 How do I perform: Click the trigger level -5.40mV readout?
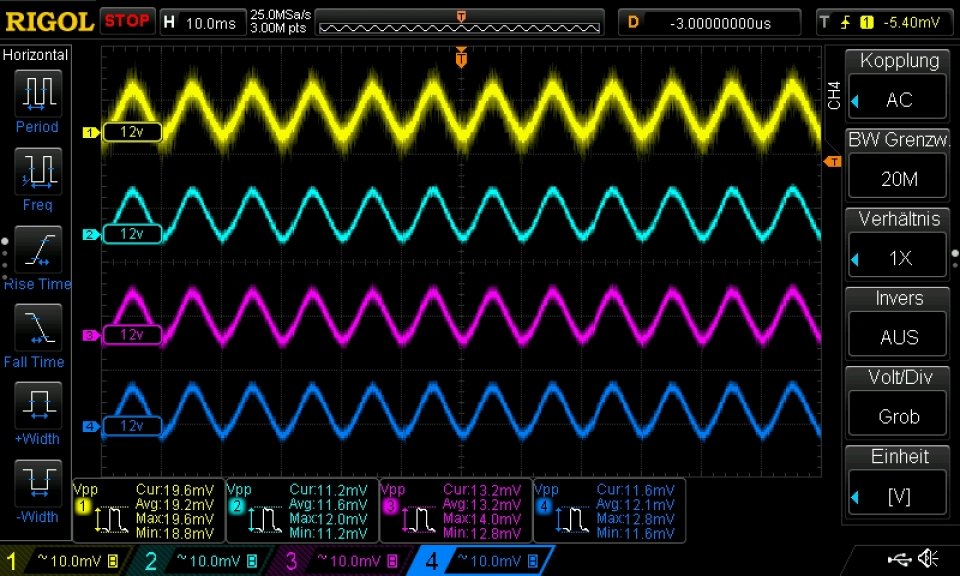[x=911, y=23]
